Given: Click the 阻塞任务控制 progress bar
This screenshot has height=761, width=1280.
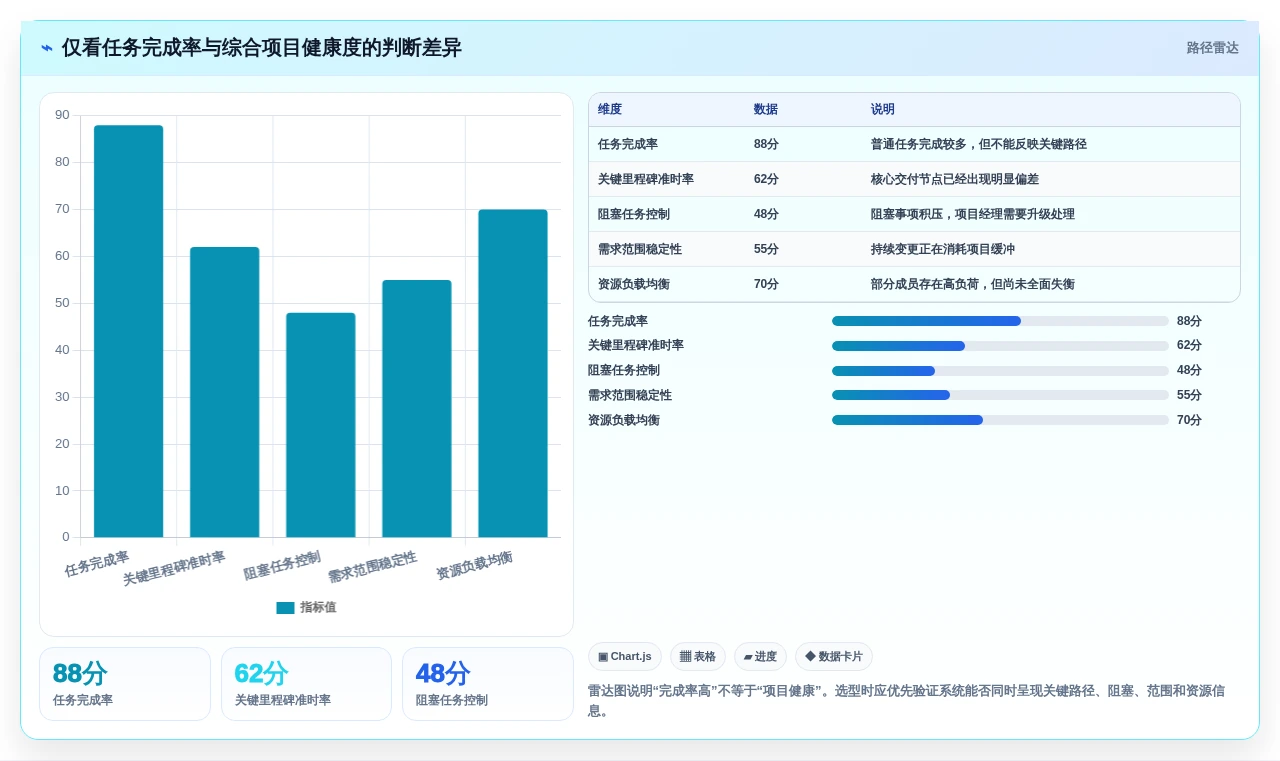Looking at the screenshot, I should tap(1000, 371).
